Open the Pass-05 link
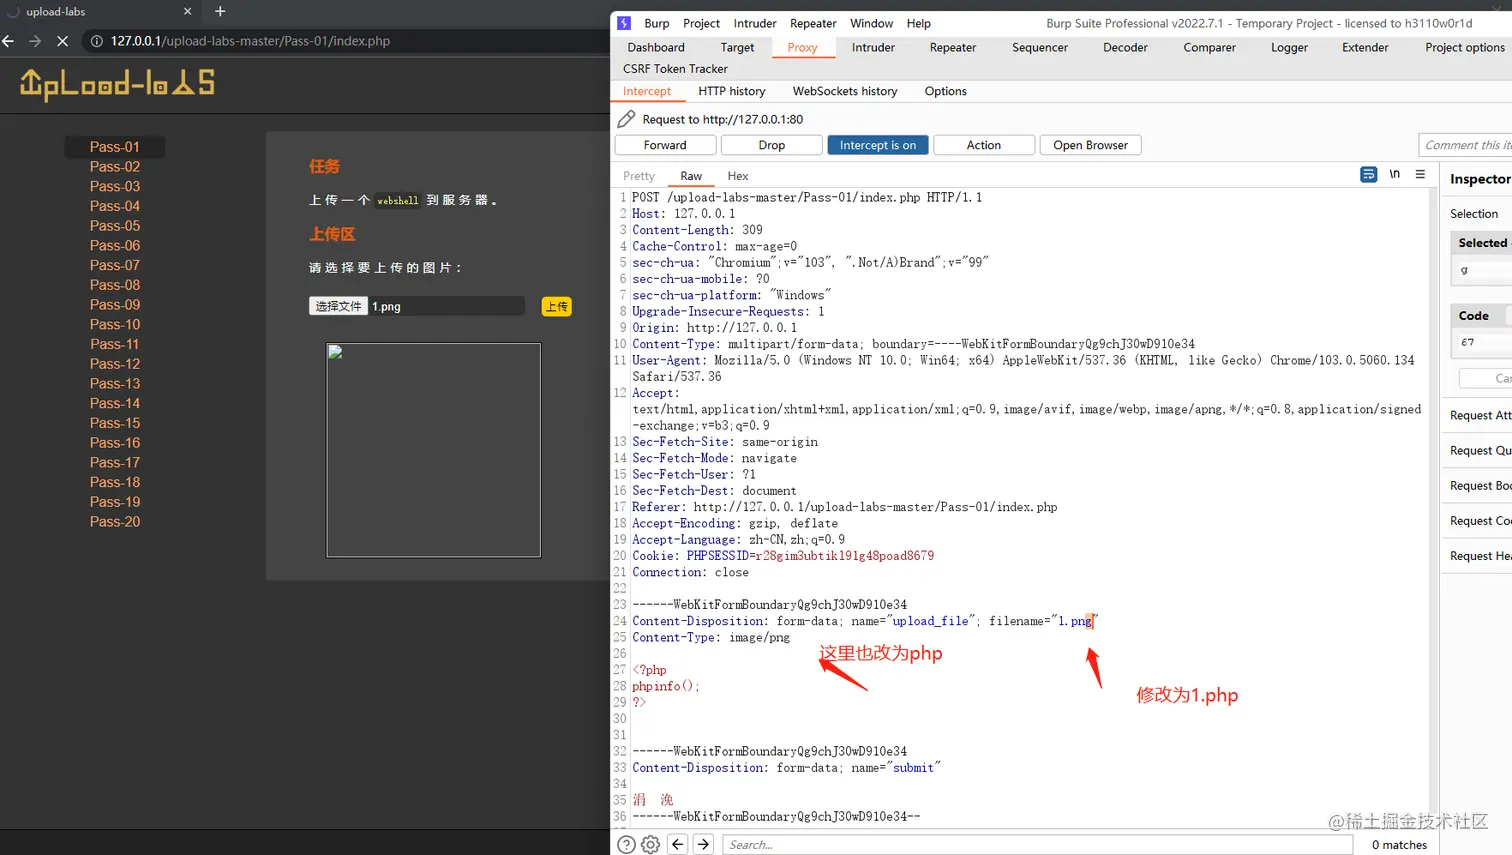This screenshot has width=1512, height=855. [x=115, y=226]
